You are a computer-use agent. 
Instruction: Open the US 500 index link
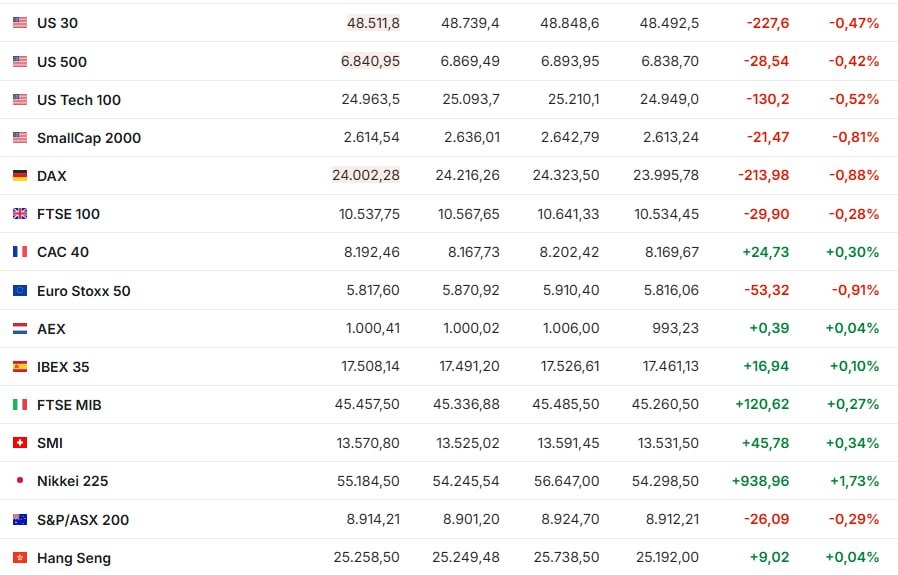[62, 62]
